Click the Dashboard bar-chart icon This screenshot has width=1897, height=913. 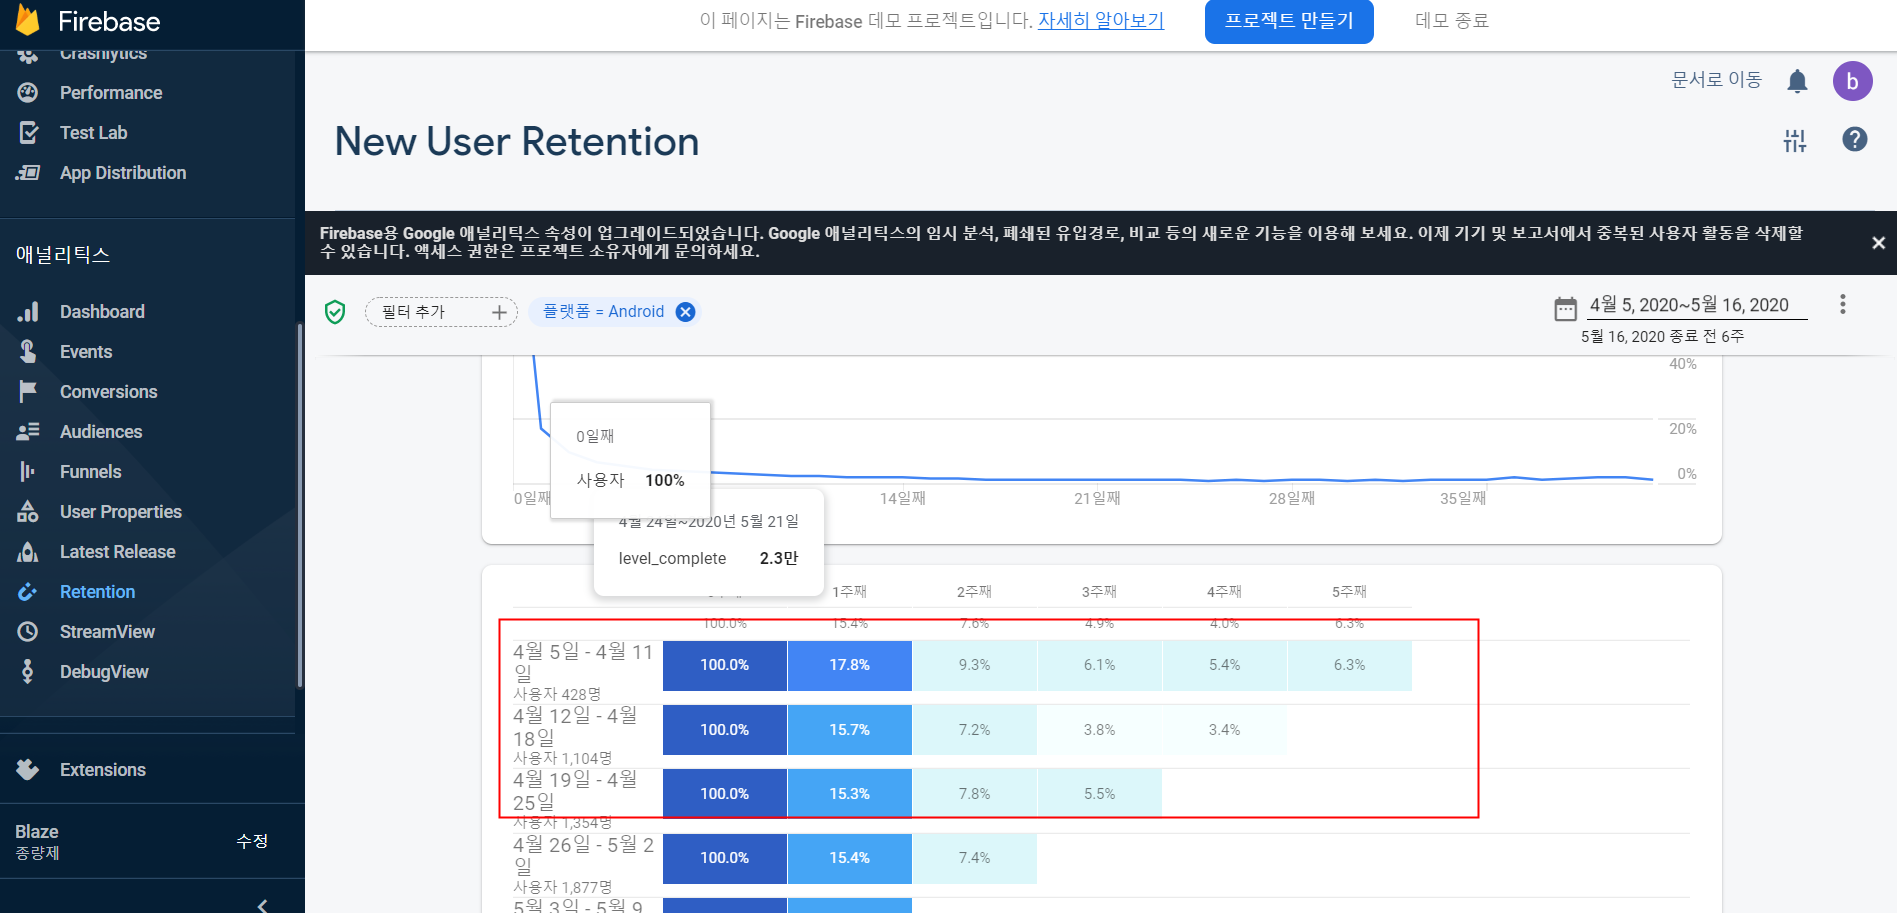[x=28, y=311]
